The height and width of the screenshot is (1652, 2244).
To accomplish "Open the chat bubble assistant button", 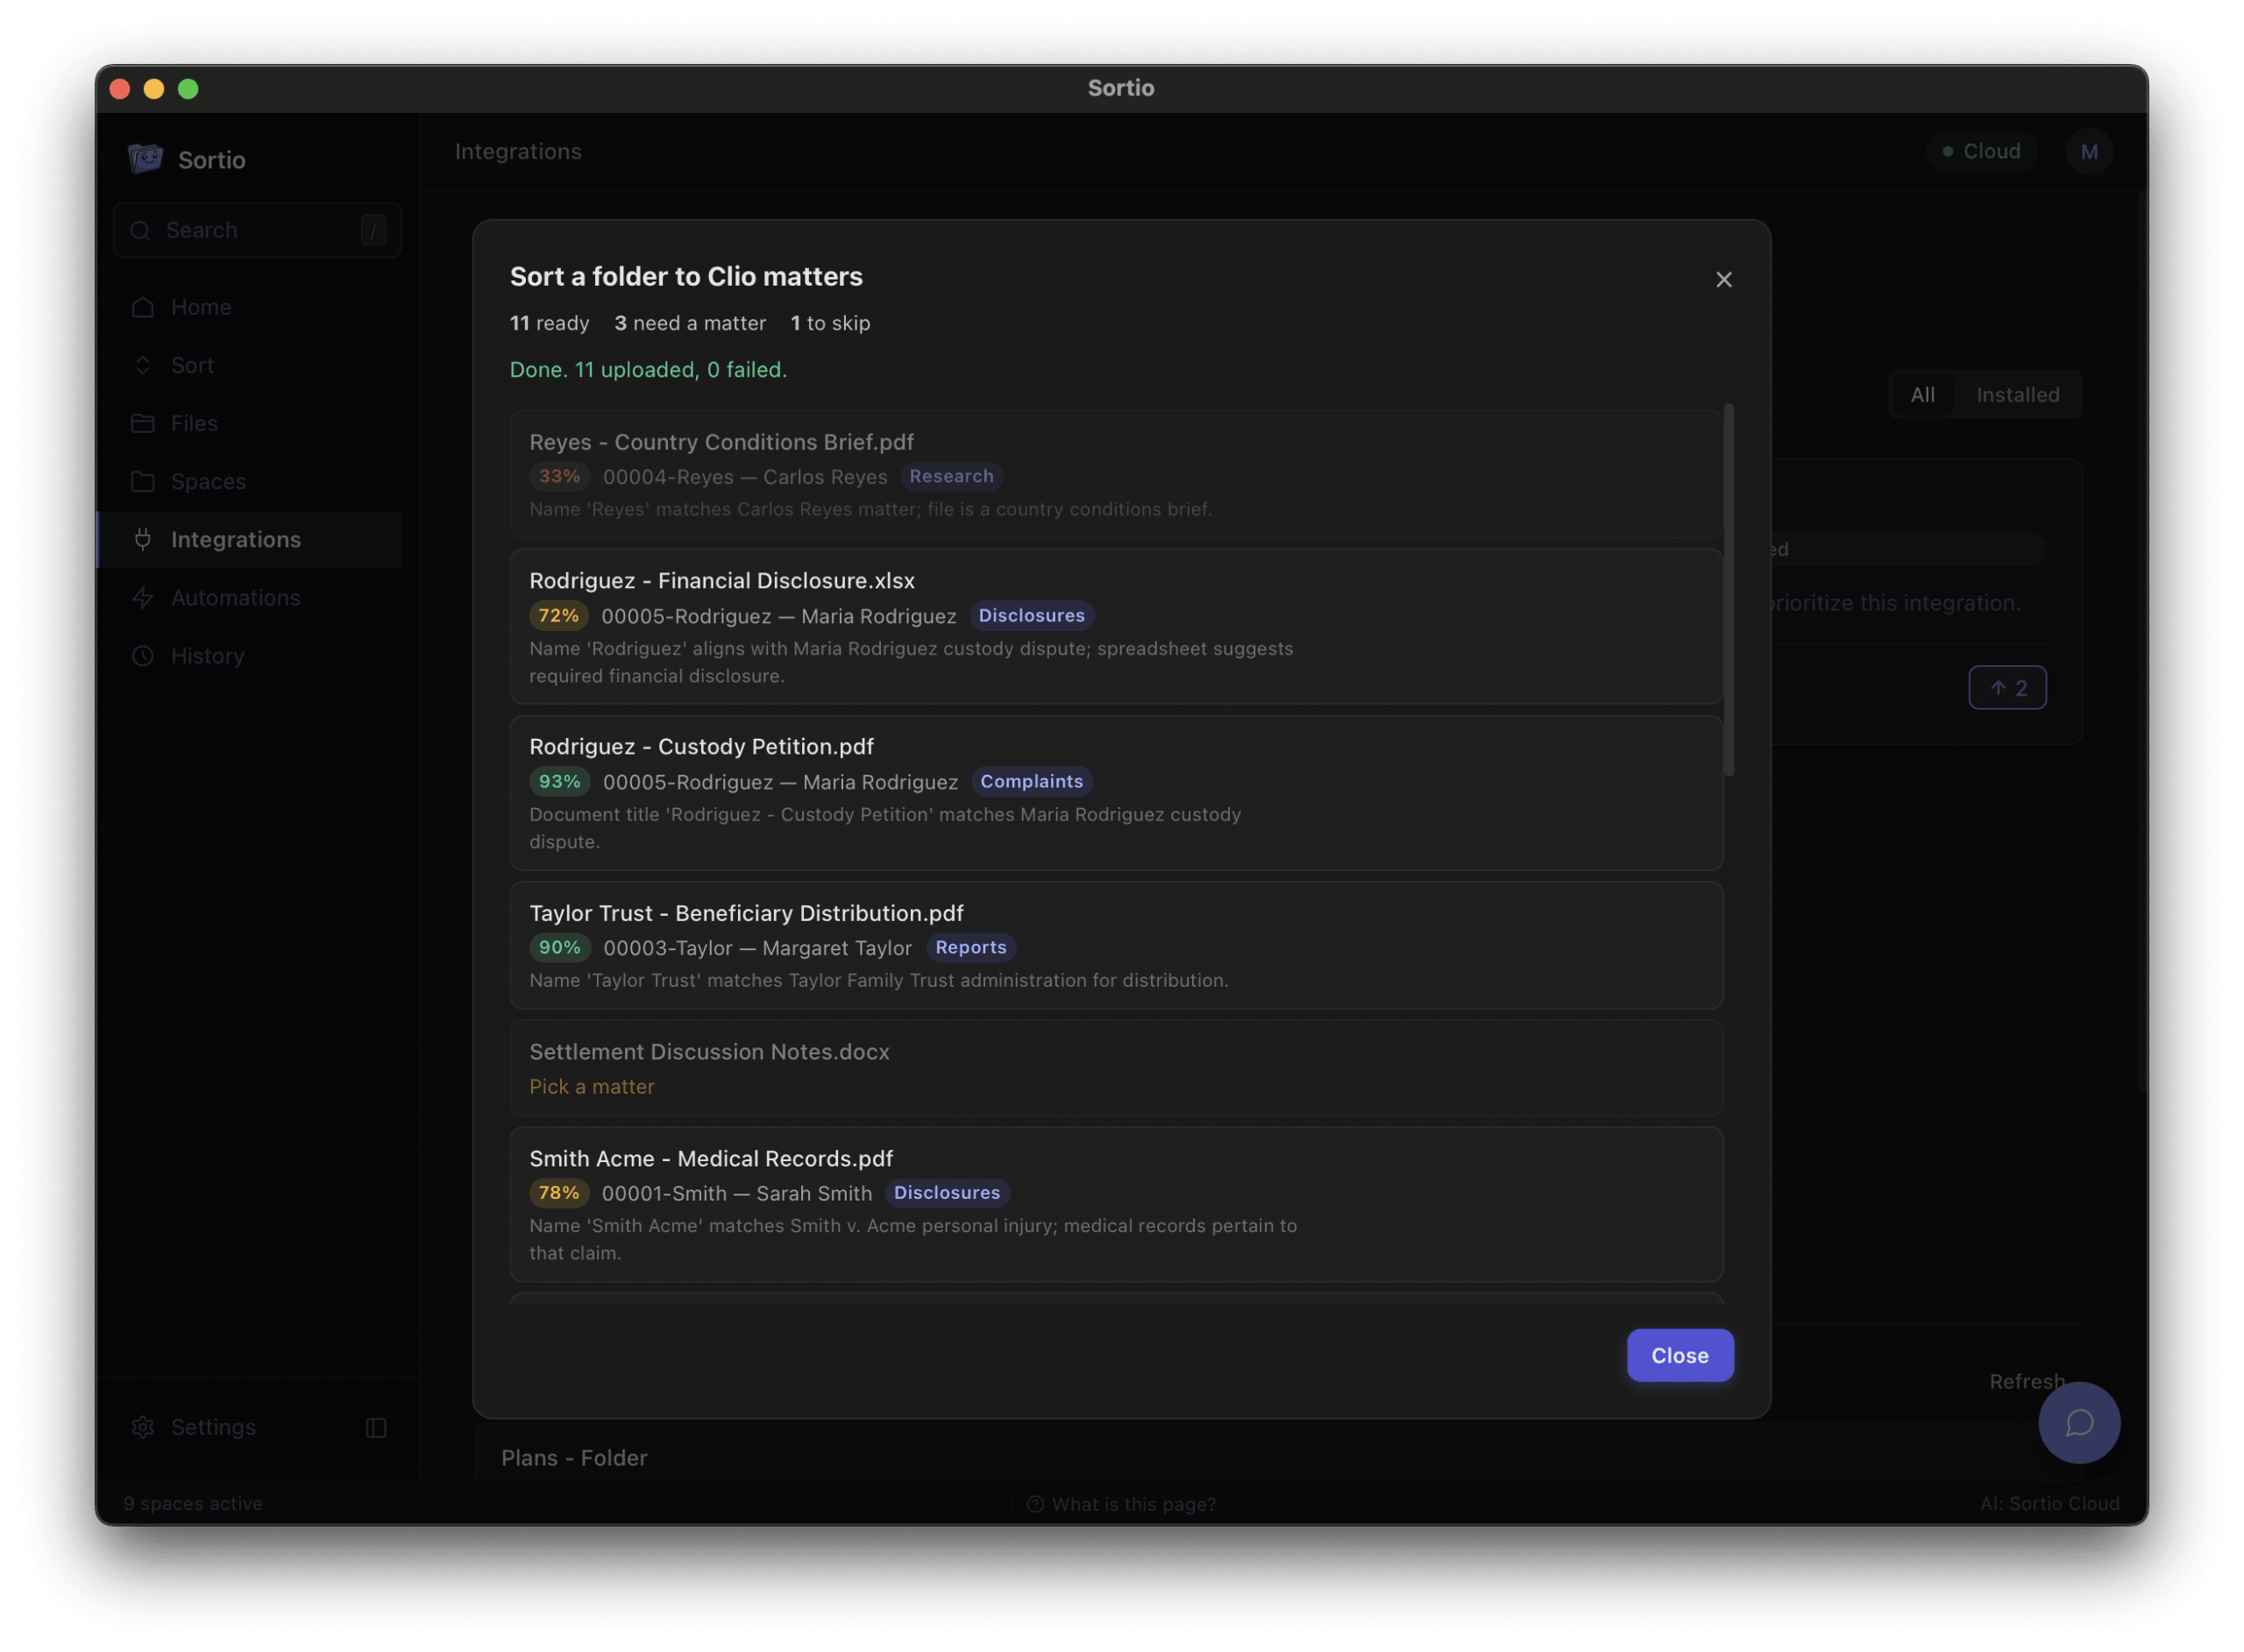I will (x=2079, y=1422).
